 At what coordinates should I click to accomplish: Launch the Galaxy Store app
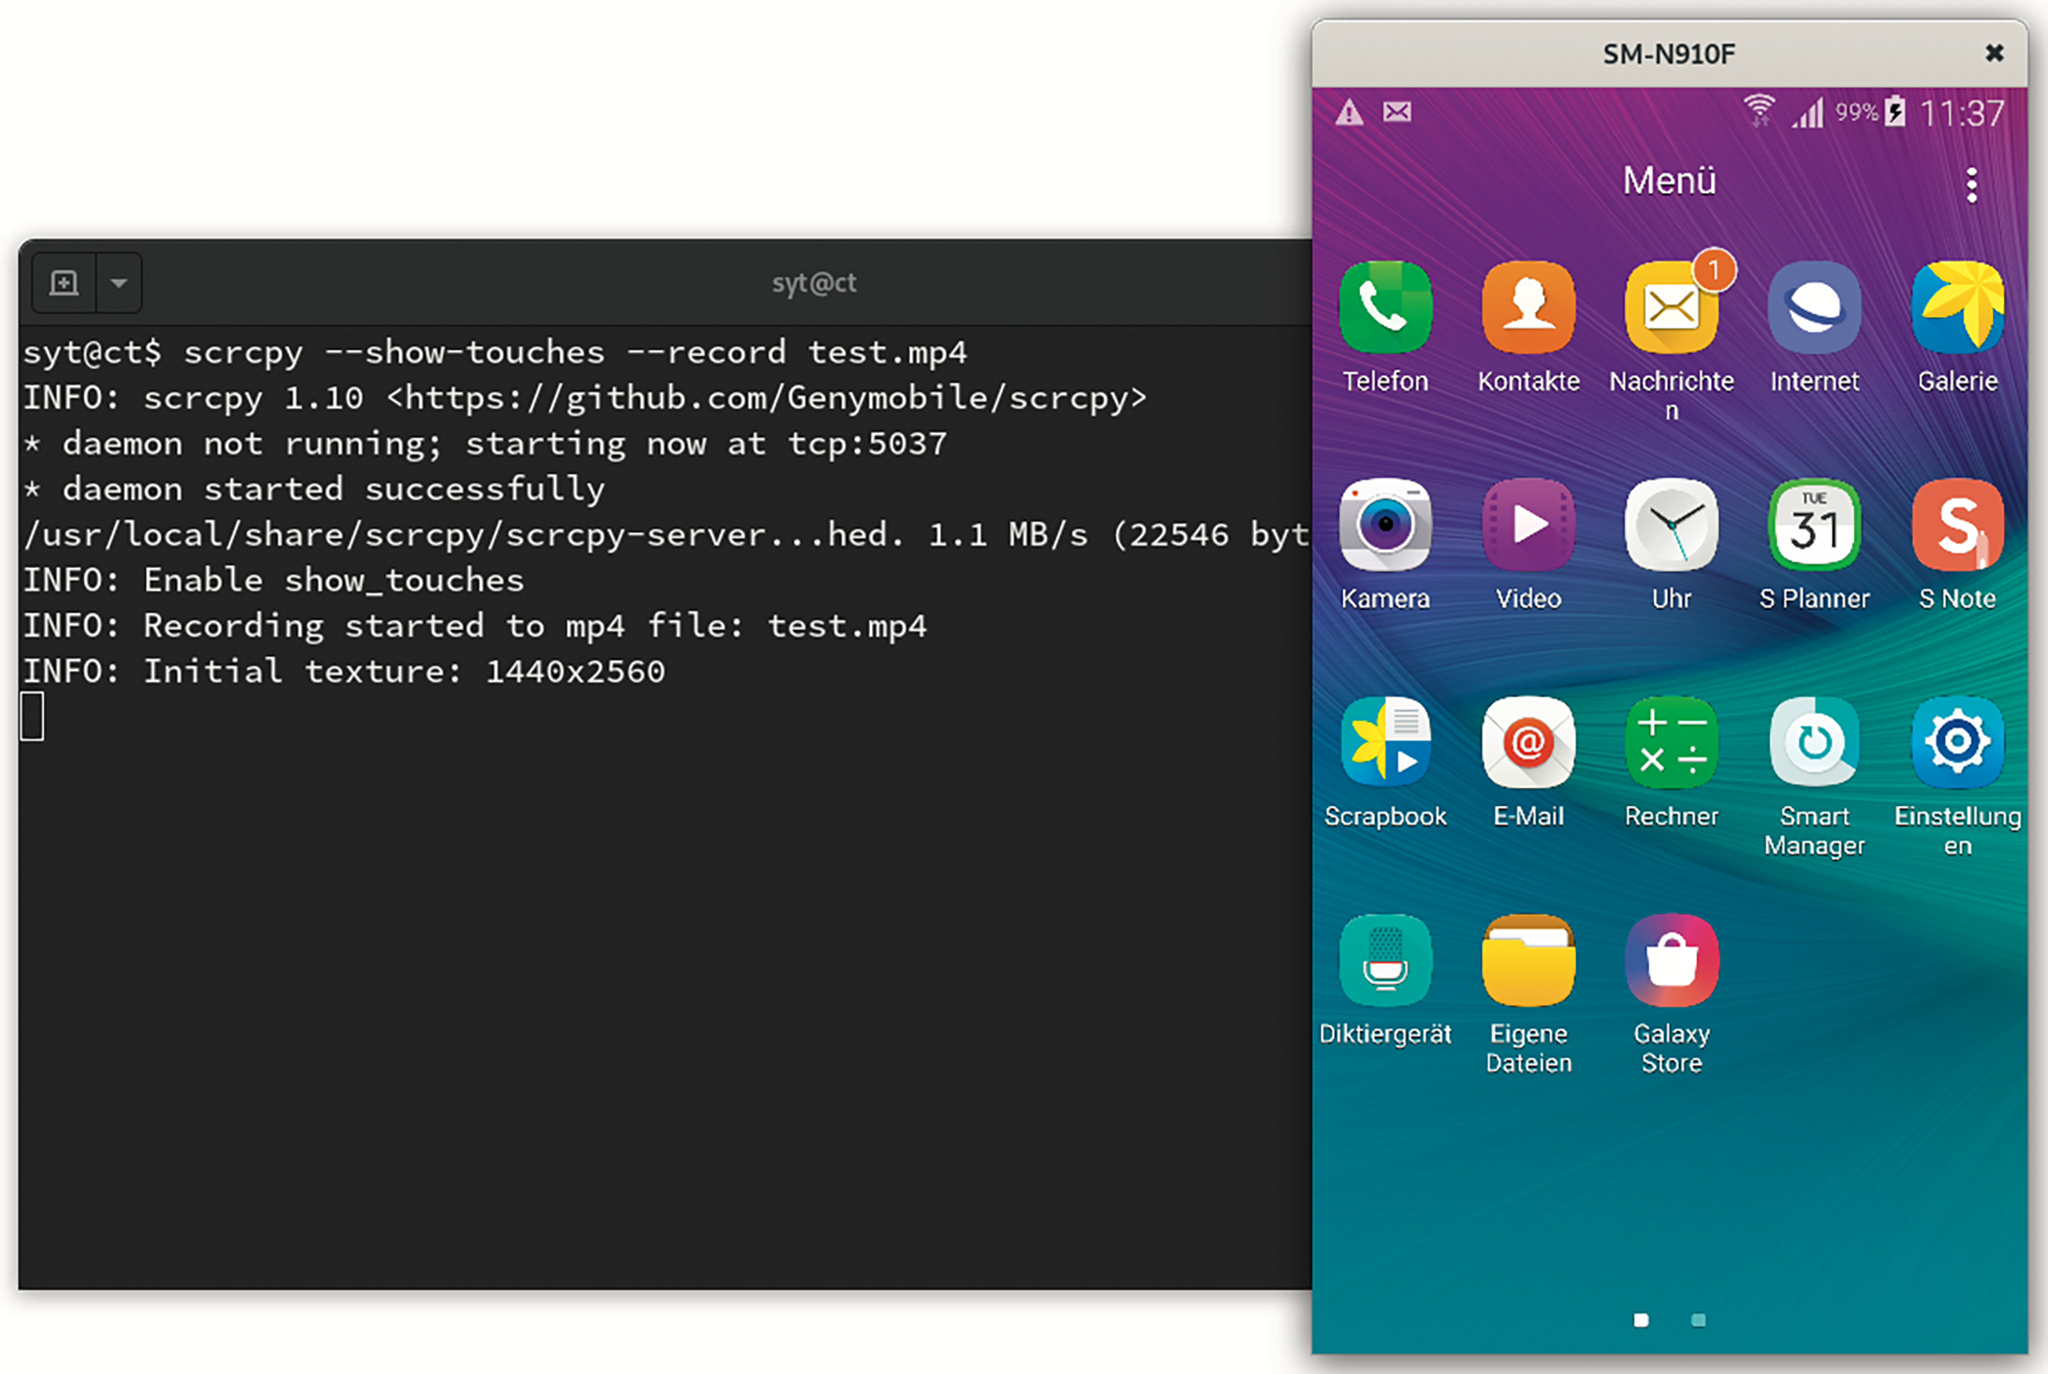1671,960
